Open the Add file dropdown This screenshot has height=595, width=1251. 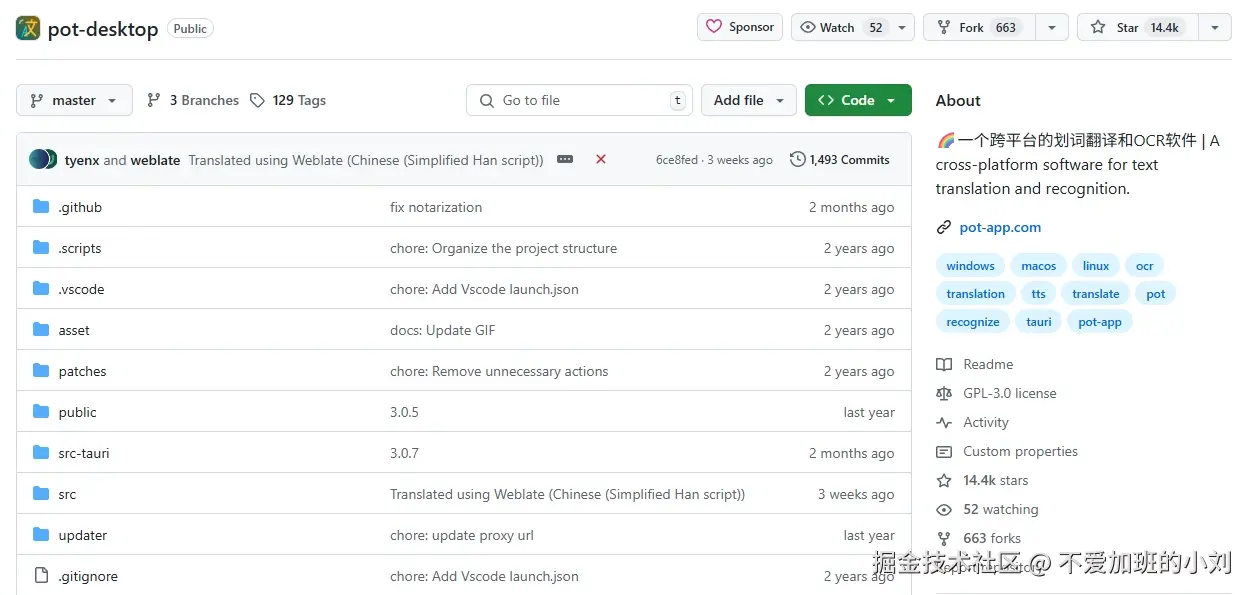pyautogui.click(x=749, y=100)
